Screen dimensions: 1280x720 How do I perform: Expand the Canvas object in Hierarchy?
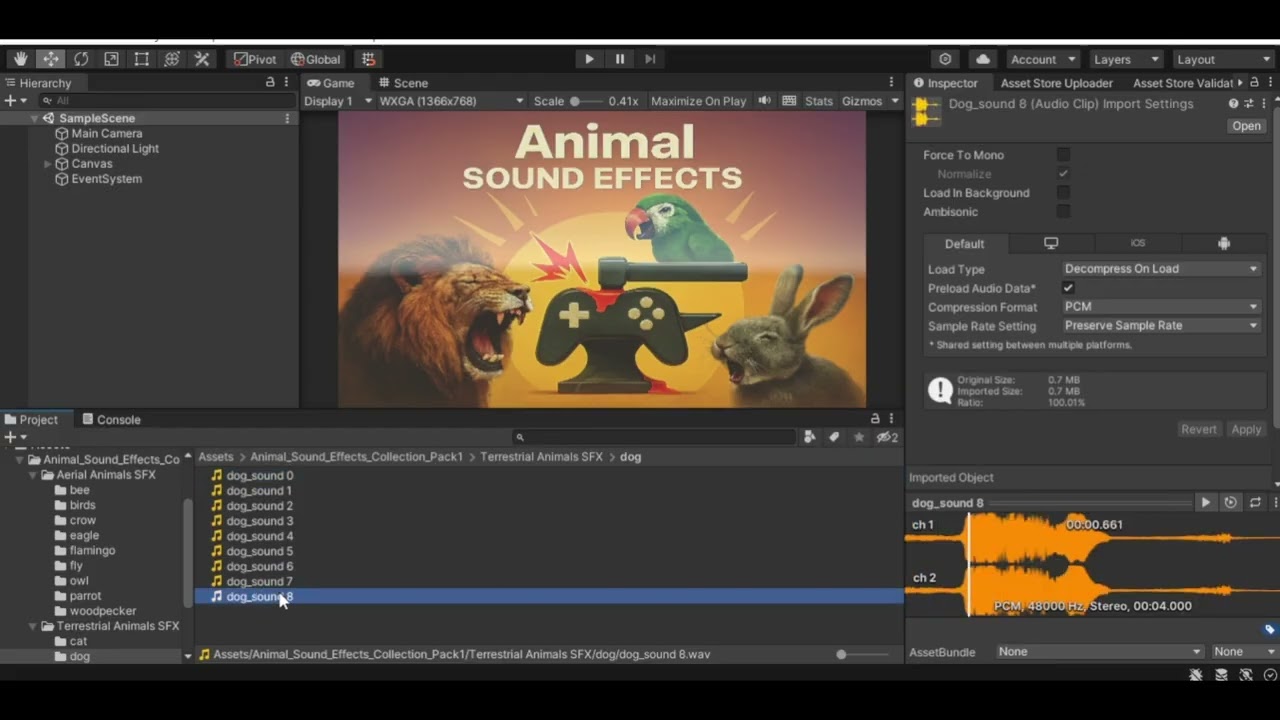[47, 164]
